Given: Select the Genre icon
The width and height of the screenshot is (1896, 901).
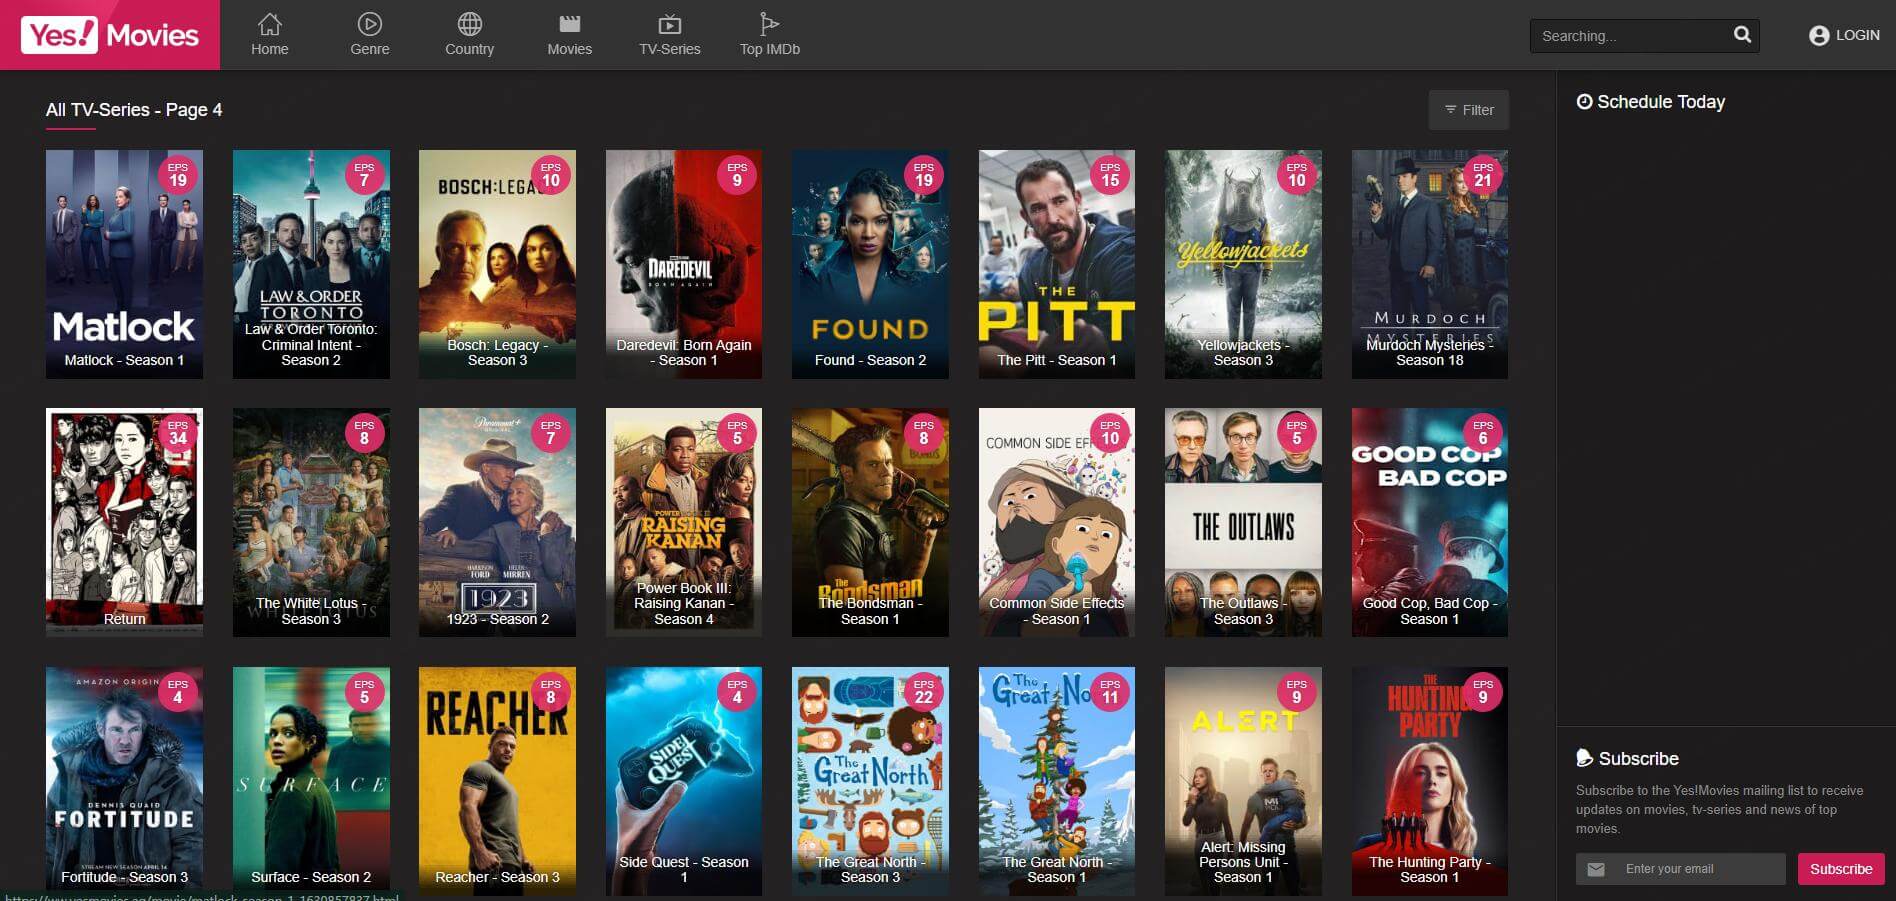Looking at the screenshot, I should coord(369,25).
